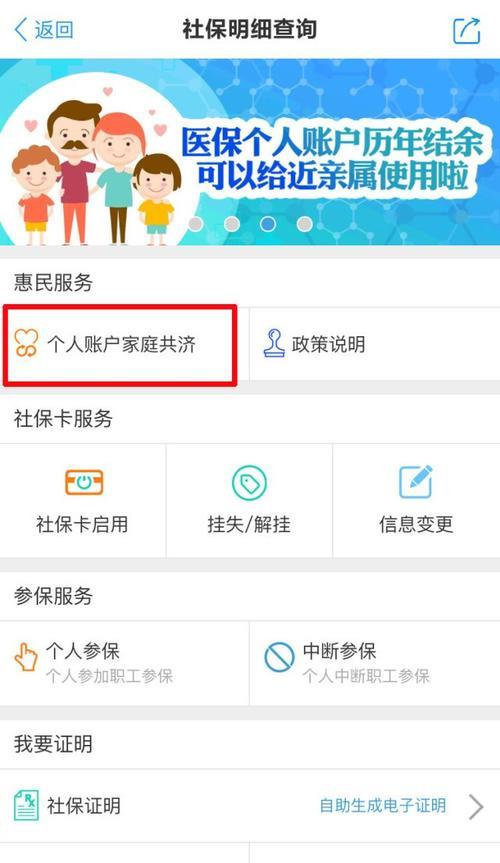The height and width of the screenshot is (863, 500).
Task: Select the fourth banner carousel dot
Action: coord(305,223)
